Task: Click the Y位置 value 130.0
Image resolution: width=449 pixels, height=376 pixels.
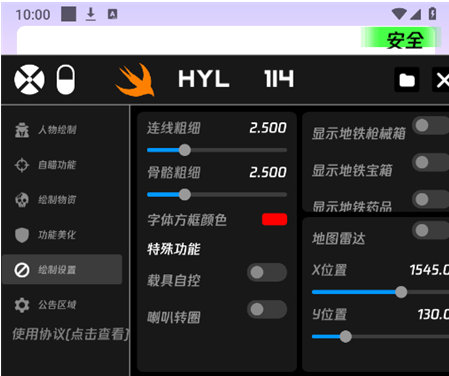Action: pyautogui.click(x=433, y=314)
